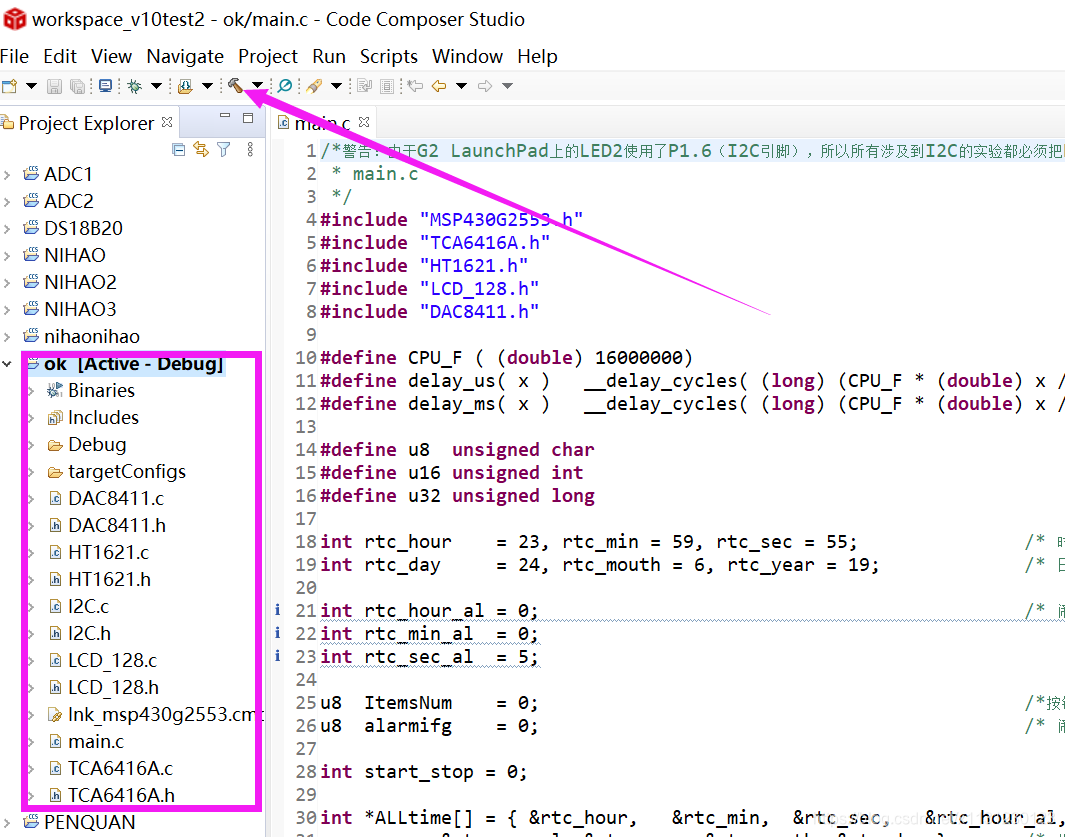
Task: Open the New wizard dropdown arrow
Action: tap(31, 86)
